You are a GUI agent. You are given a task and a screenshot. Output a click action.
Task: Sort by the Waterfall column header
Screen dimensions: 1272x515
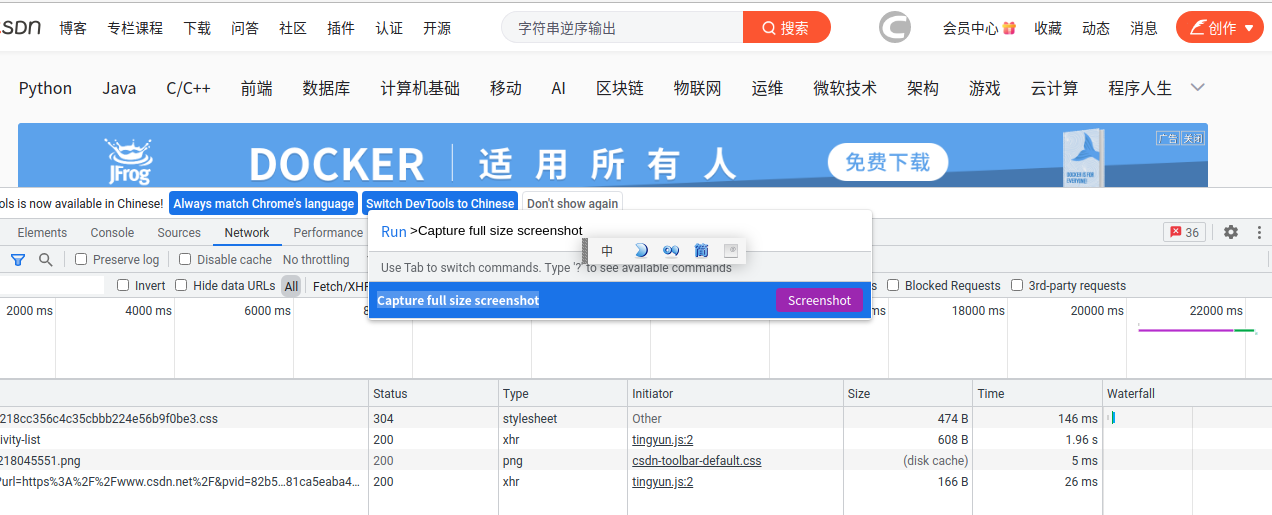coord(1187,393)
